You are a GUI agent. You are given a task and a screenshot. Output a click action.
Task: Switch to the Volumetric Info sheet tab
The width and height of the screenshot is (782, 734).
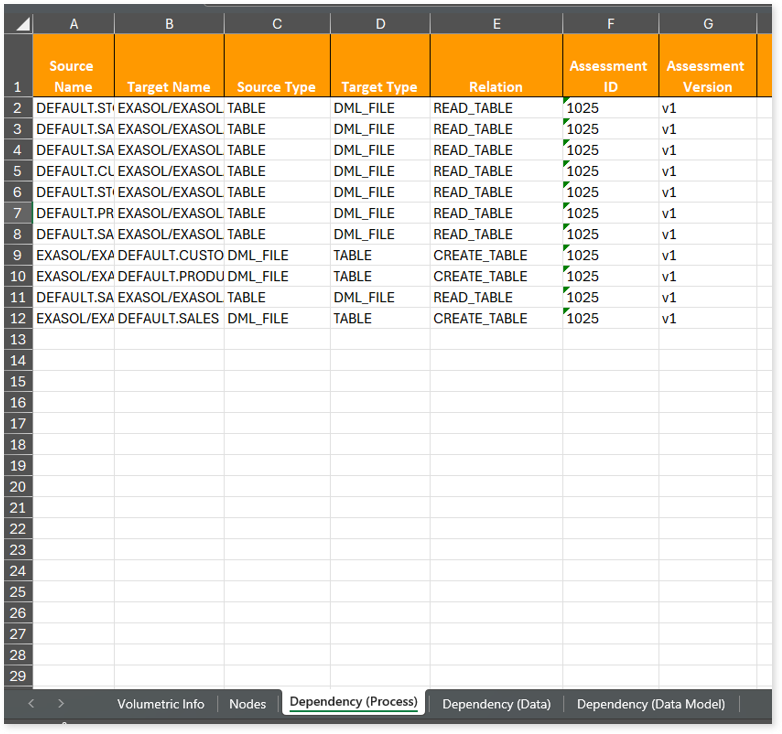[160, 704]
